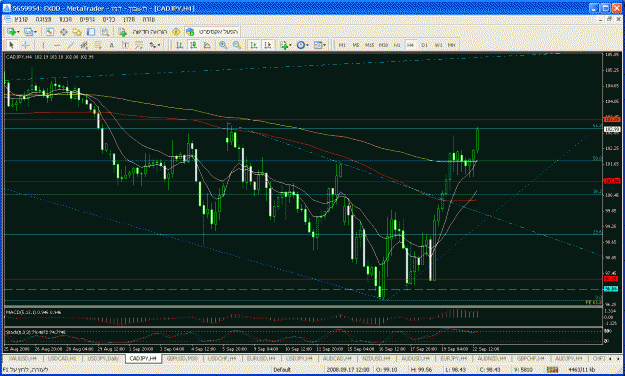Switch chart to line chart mode
The height and width of the screenshot is (376, 625).
click(207, 45)
